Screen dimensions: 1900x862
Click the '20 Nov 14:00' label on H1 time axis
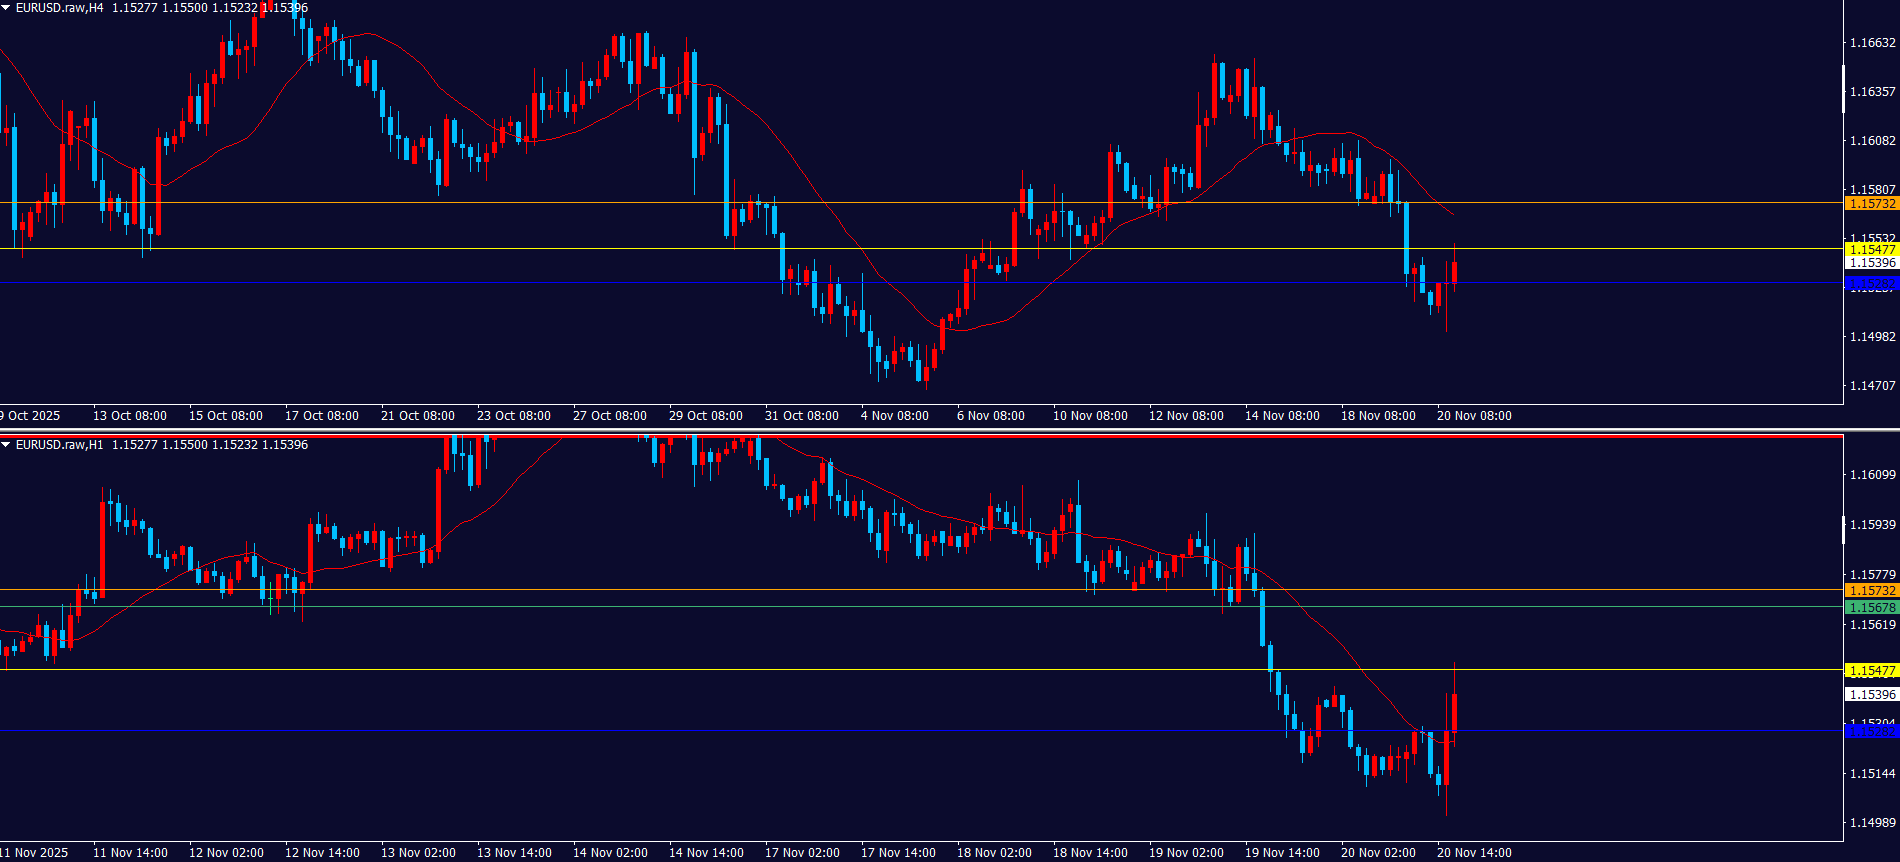pyautogui.click(x=1474, y=853)
